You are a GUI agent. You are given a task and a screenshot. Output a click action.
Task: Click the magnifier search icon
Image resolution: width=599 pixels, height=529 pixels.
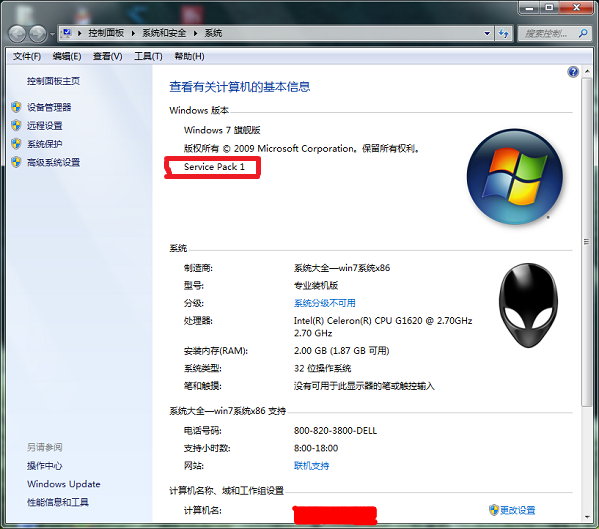[583, 34]
